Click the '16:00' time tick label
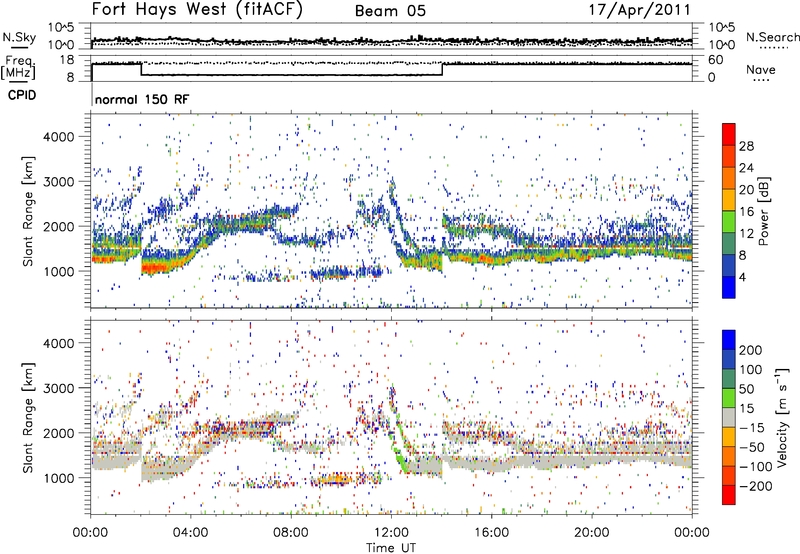 [491, 533]
